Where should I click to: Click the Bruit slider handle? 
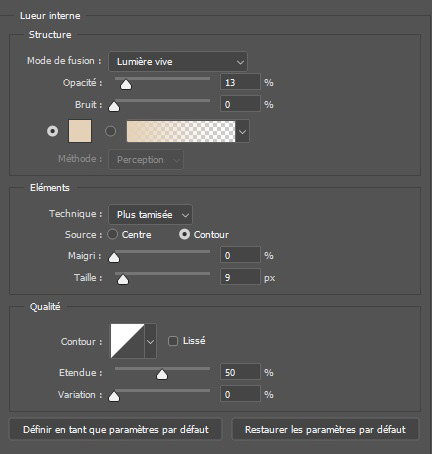[x=114, y=106]
